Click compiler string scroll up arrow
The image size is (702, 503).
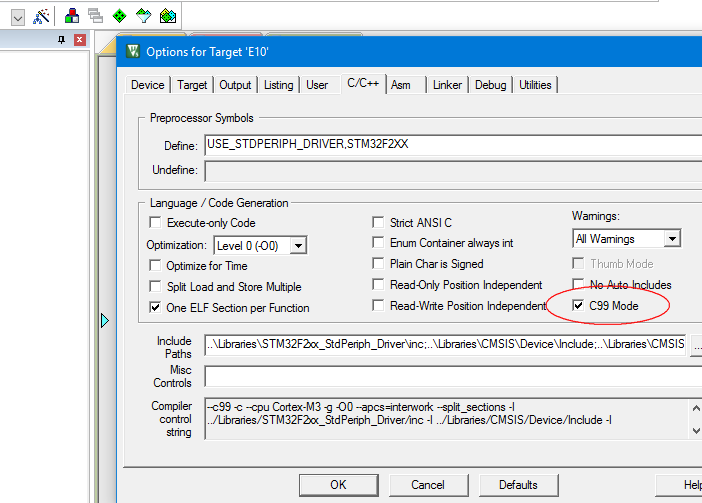click(696, 408)
